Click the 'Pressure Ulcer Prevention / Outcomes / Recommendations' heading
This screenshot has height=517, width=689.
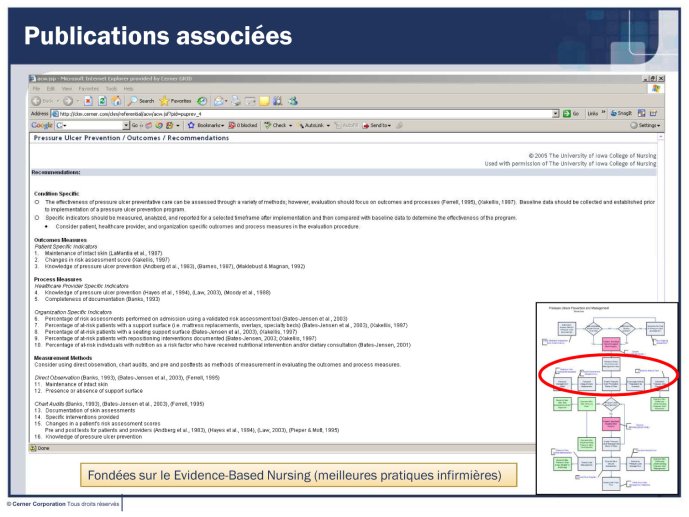coord(131,138)
